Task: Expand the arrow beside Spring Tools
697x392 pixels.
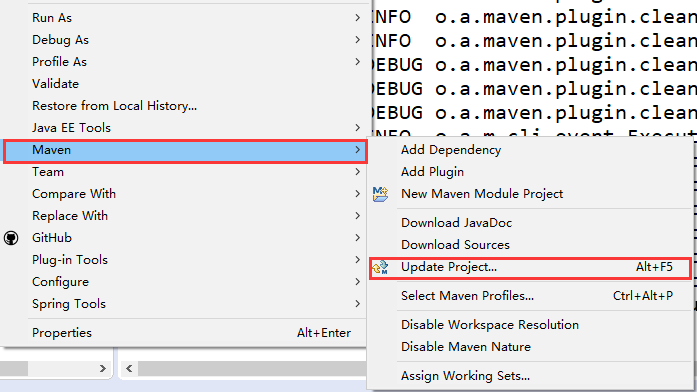Action: tap(357, 304)
